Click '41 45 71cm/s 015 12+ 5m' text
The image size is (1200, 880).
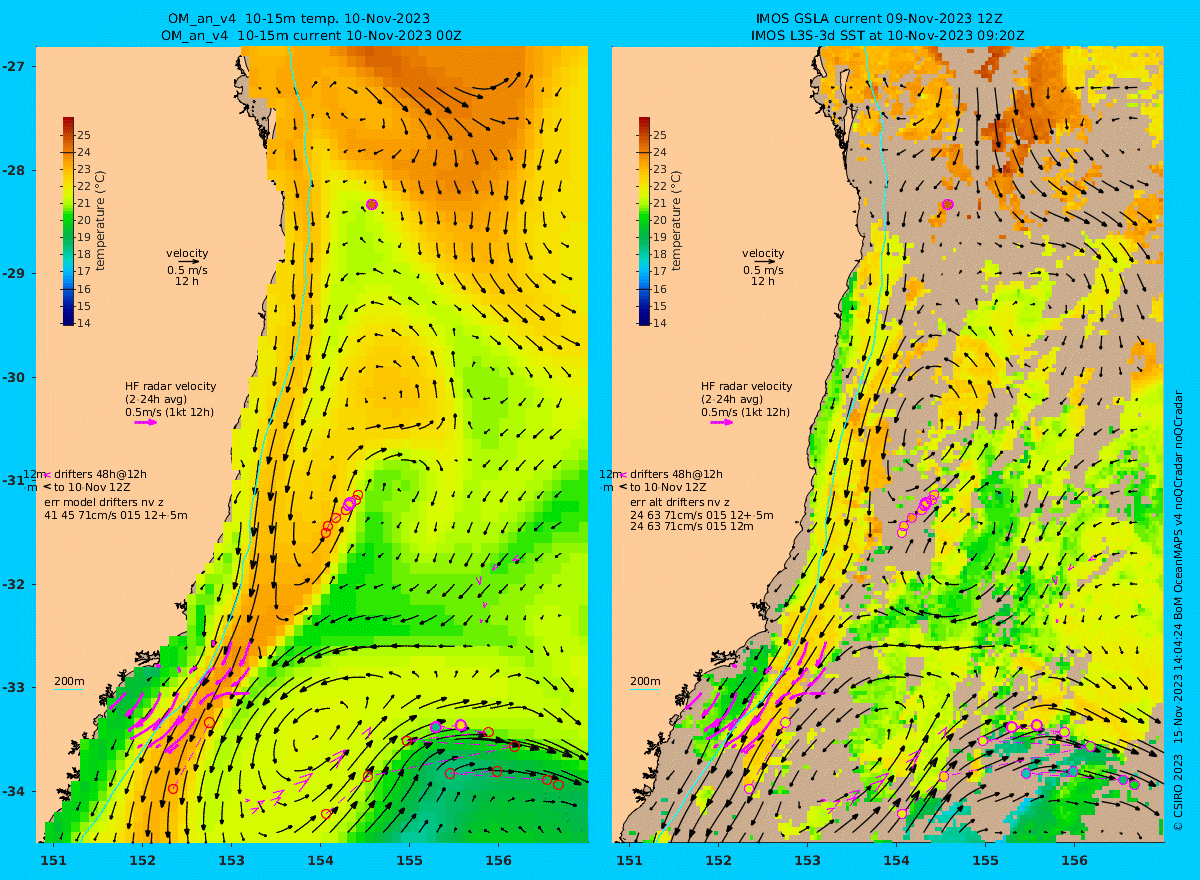tap(116, 515)
